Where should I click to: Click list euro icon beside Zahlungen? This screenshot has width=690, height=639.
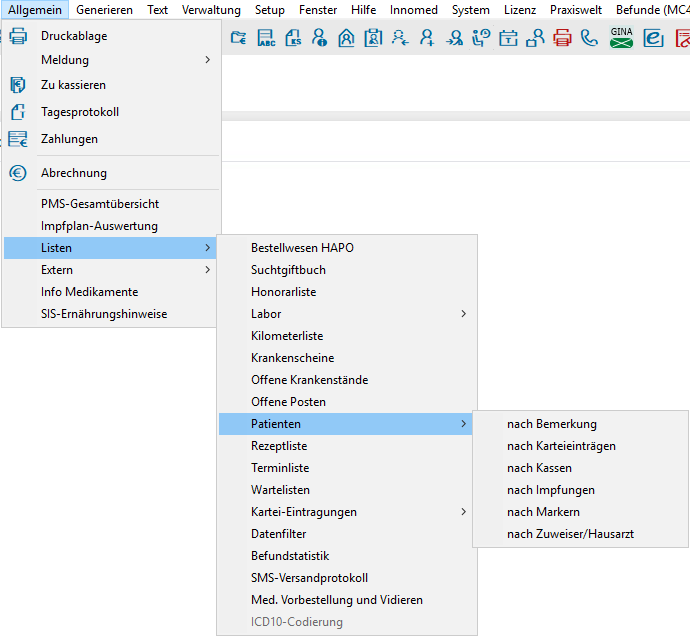pyautogui.click(x=18, y=139)
